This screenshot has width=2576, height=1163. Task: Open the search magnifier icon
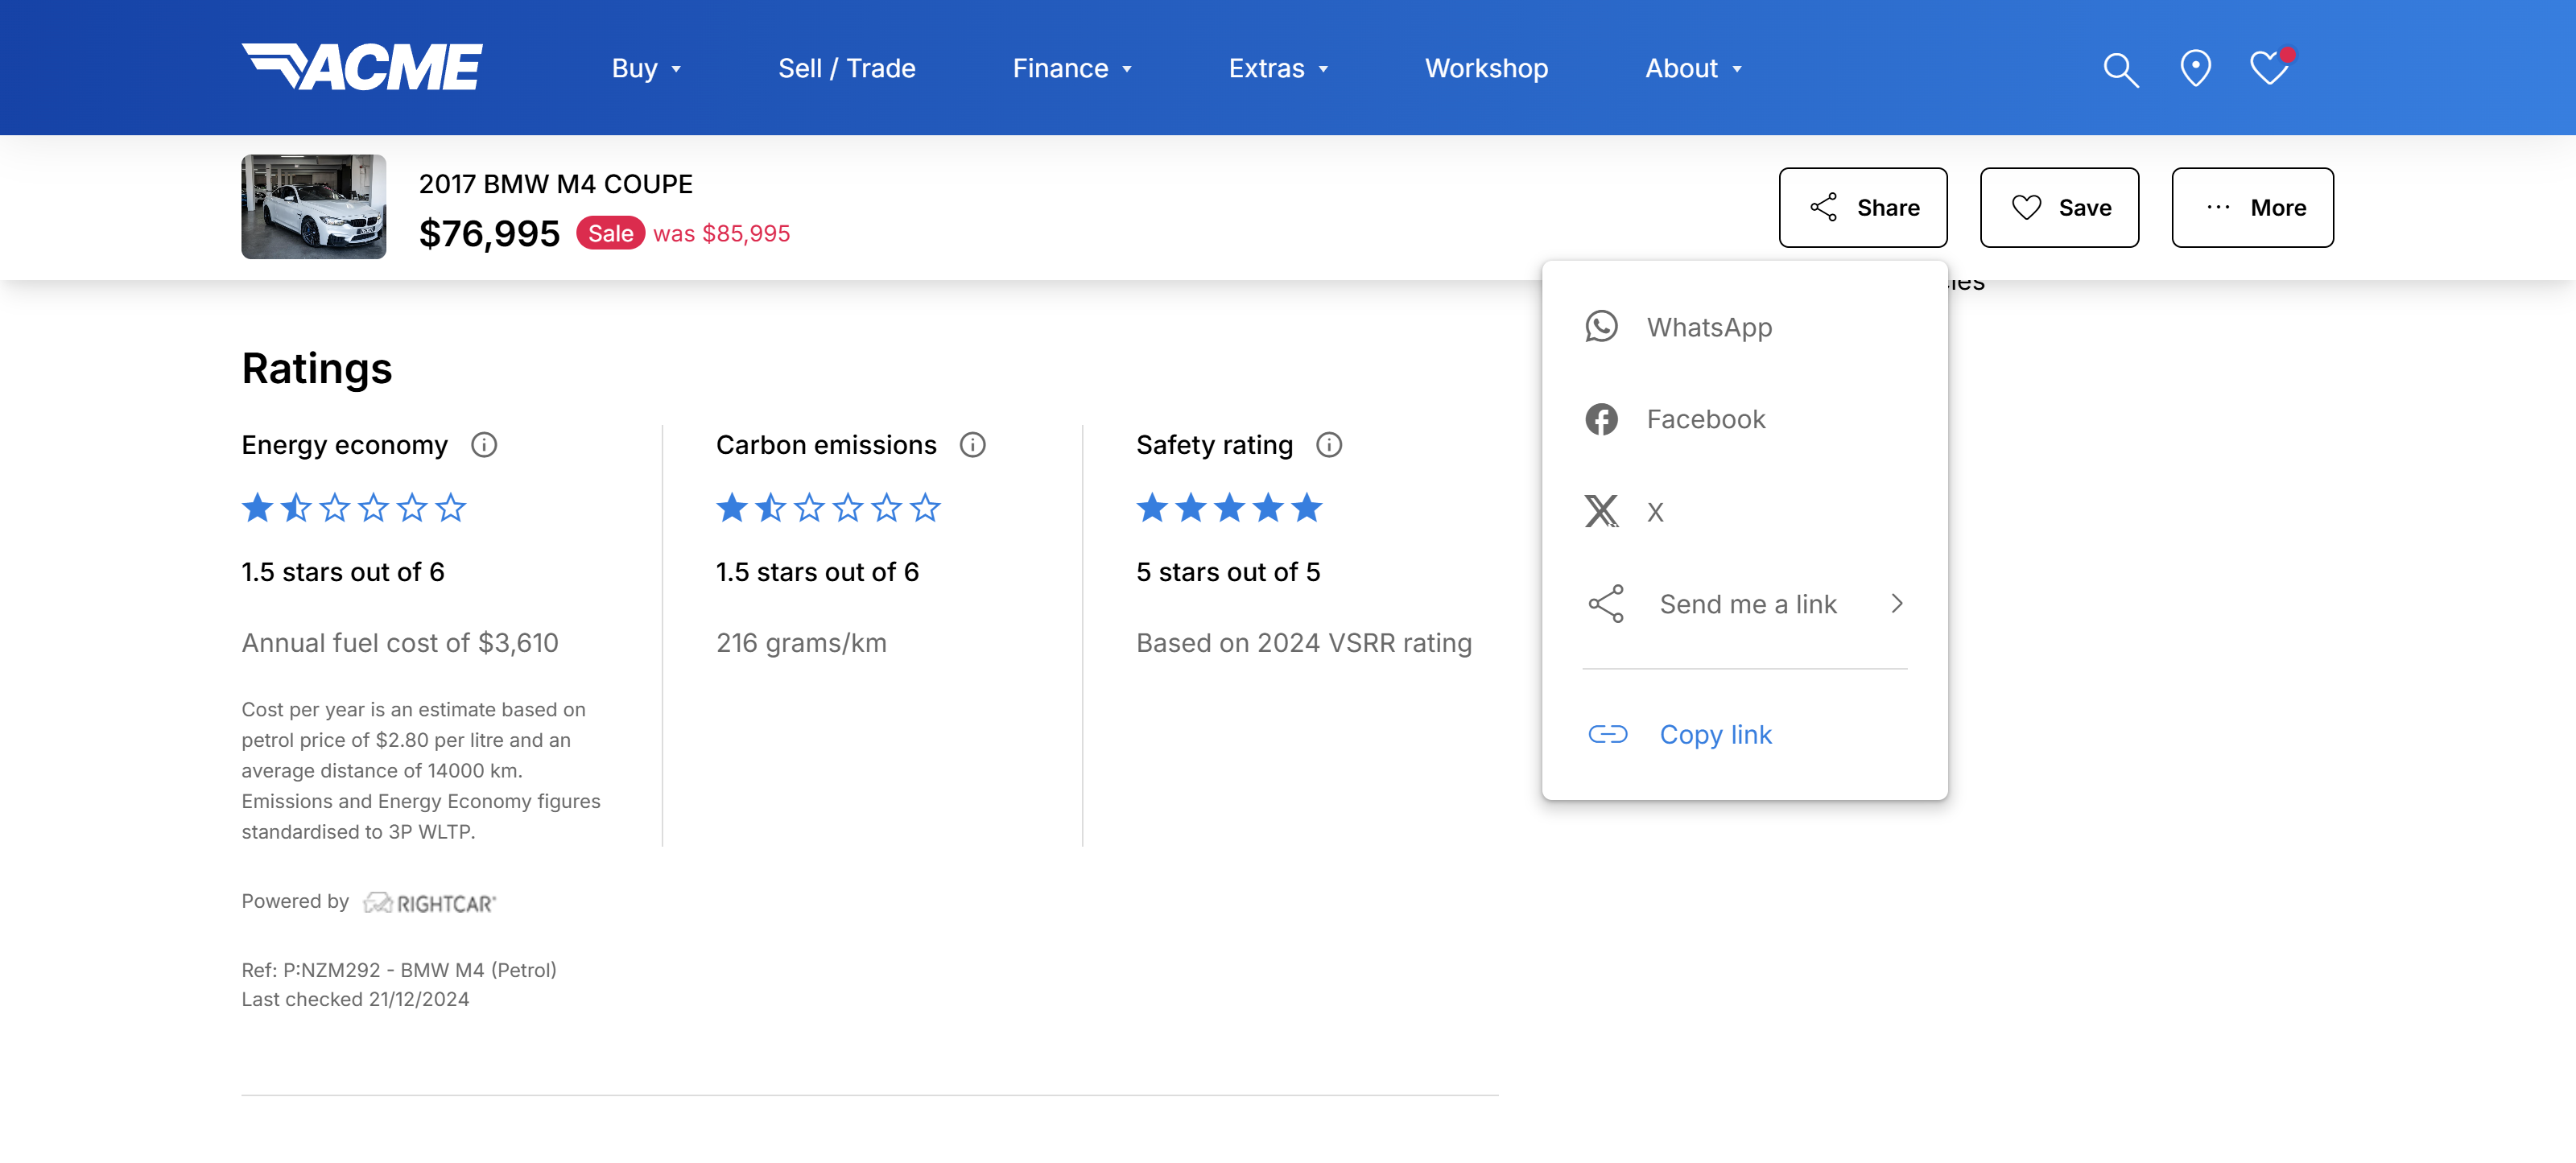2120,69
